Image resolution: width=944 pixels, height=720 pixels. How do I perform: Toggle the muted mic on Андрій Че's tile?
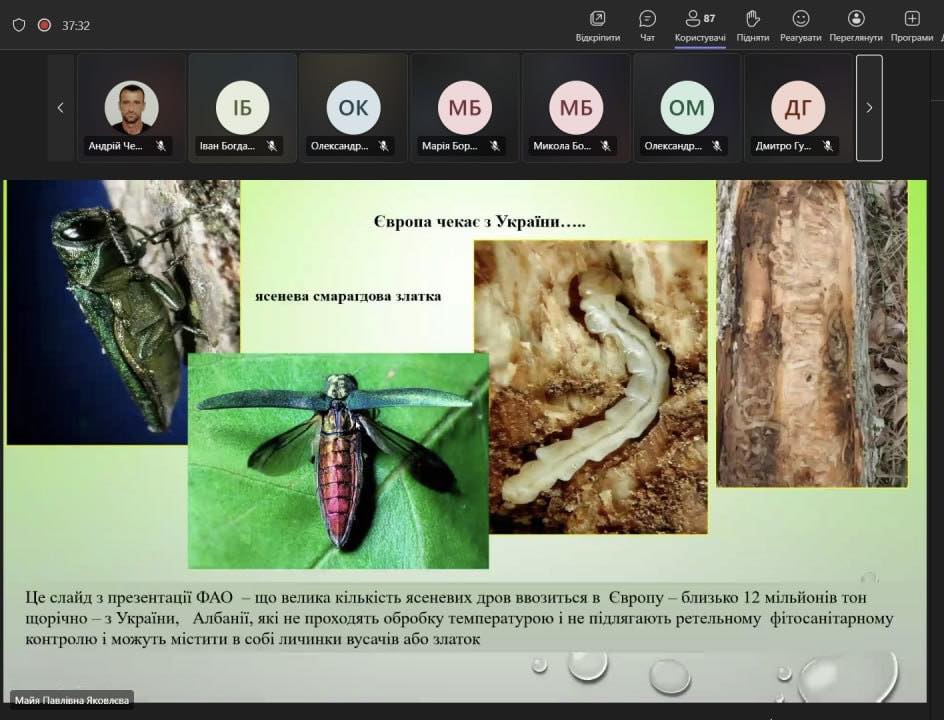160,146
